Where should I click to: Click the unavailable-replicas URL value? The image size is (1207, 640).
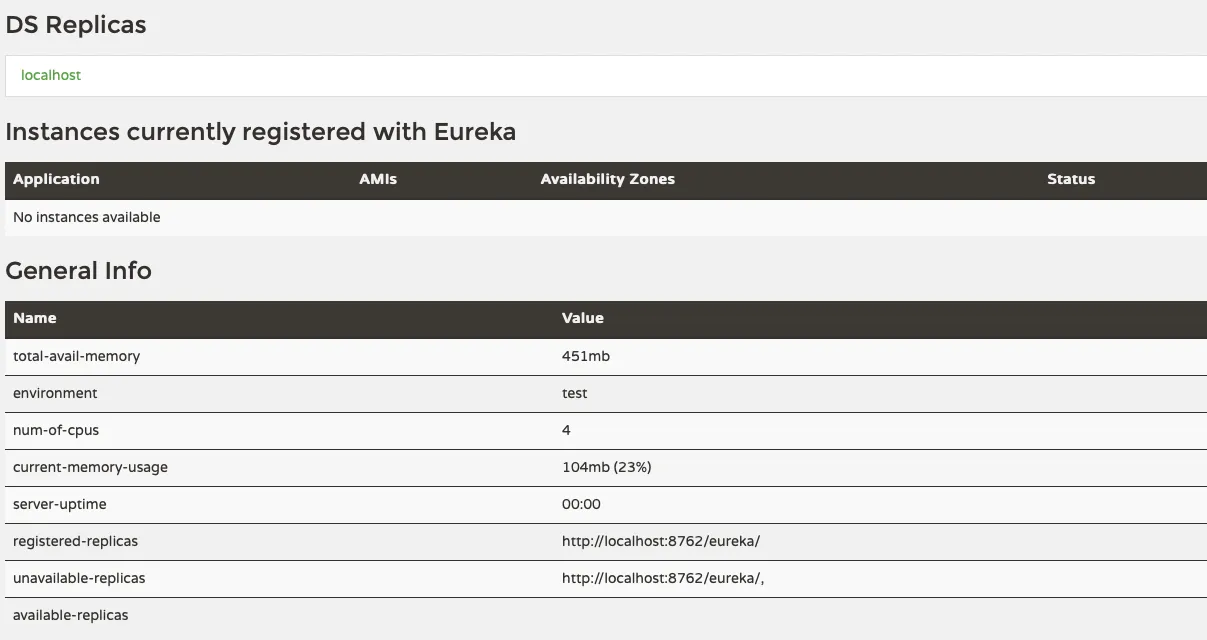pos(663,578)
